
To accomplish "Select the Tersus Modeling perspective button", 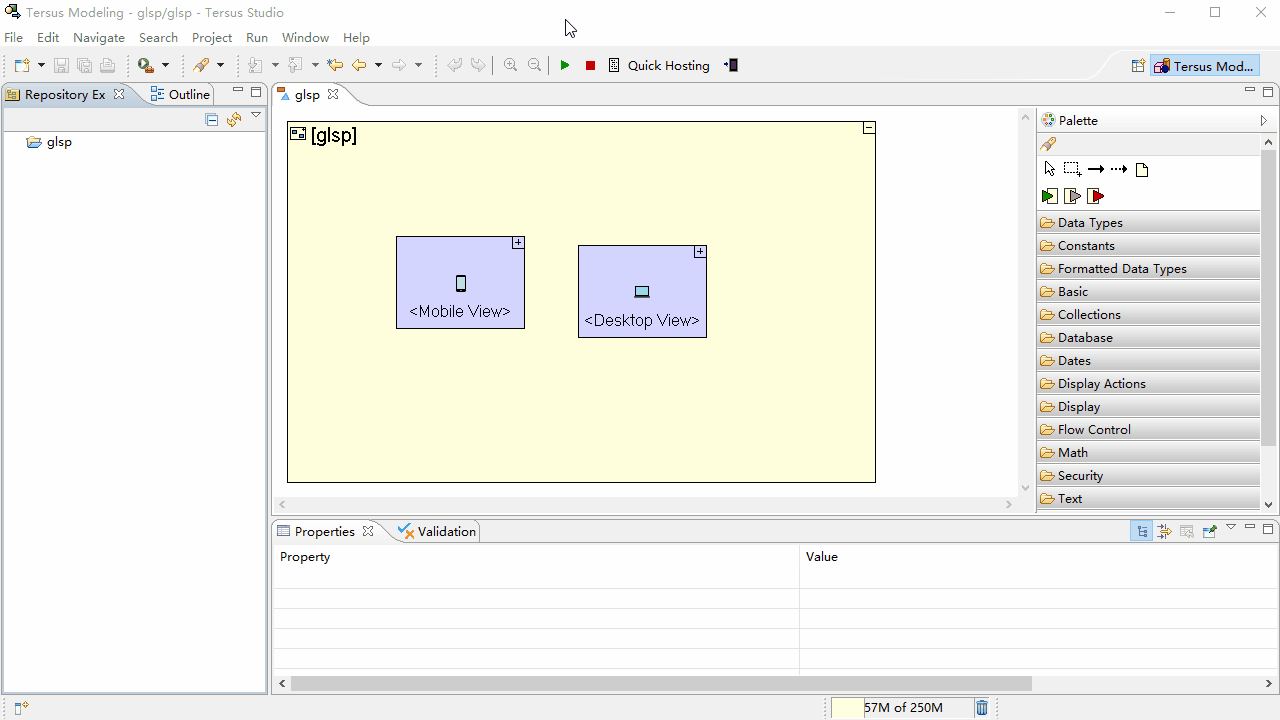I will pyautogui.click(x=1204, y=66).
